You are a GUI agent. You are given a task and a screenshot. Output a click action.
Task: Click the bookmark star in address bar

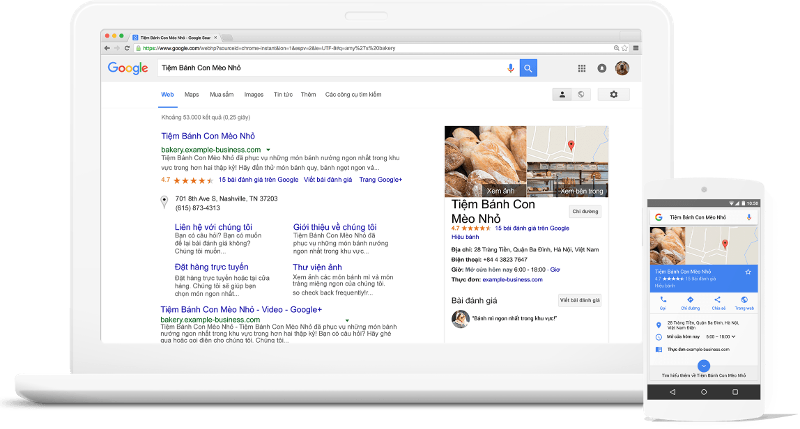[624, 48]
